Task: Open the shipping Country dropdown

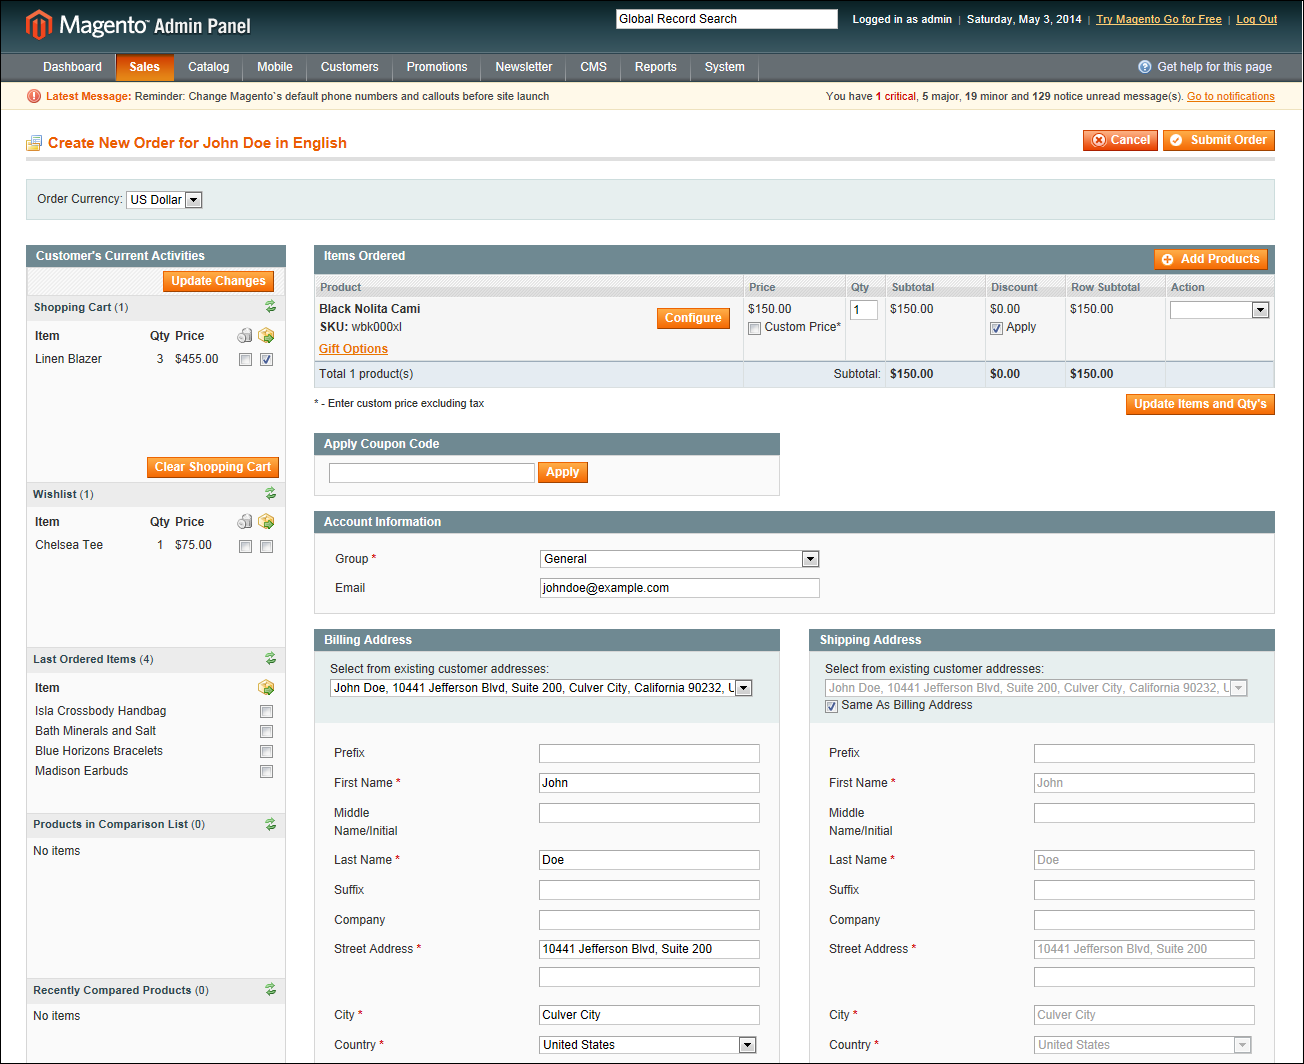Action: coord(1143,1045)
